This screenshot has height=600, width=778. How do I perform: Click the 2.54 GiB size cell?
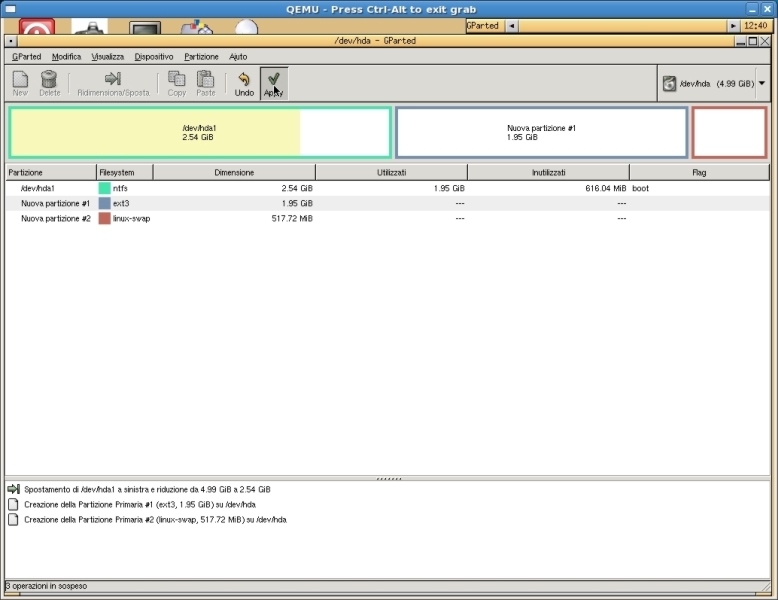click(297, 188)
